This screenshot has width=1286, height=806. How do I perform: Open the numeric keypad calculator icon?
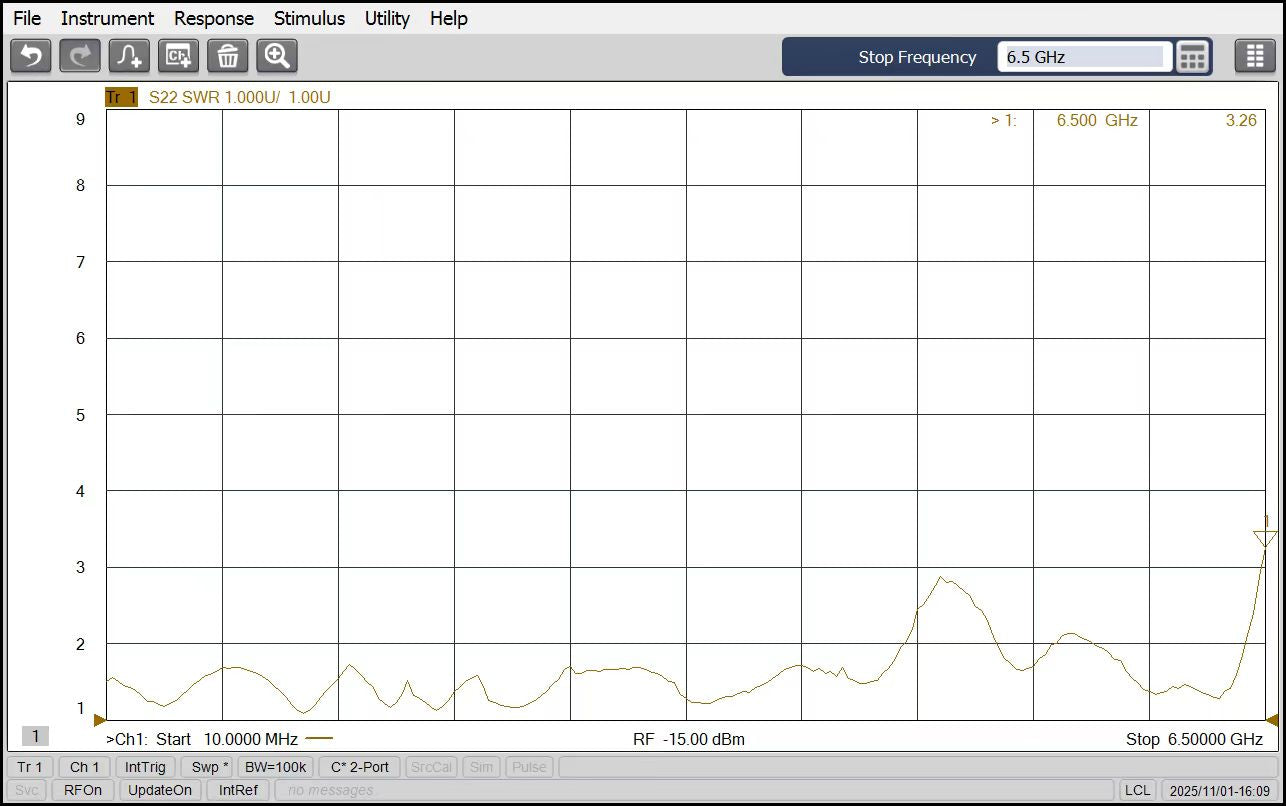[1192, 57]
